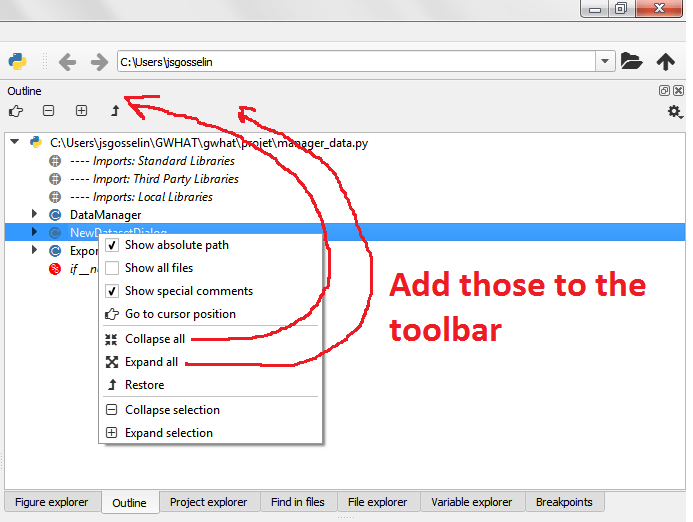Restore down the application window
Viewport: 693px width, 522px height.
(x=621, y=8)
